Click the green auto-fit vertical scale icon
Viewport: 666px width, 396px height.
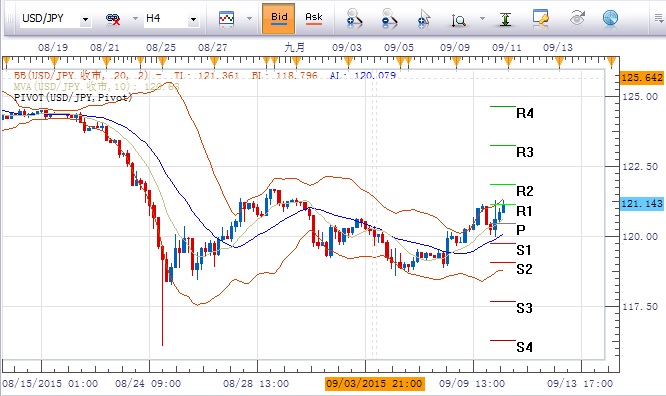point(505,19)
